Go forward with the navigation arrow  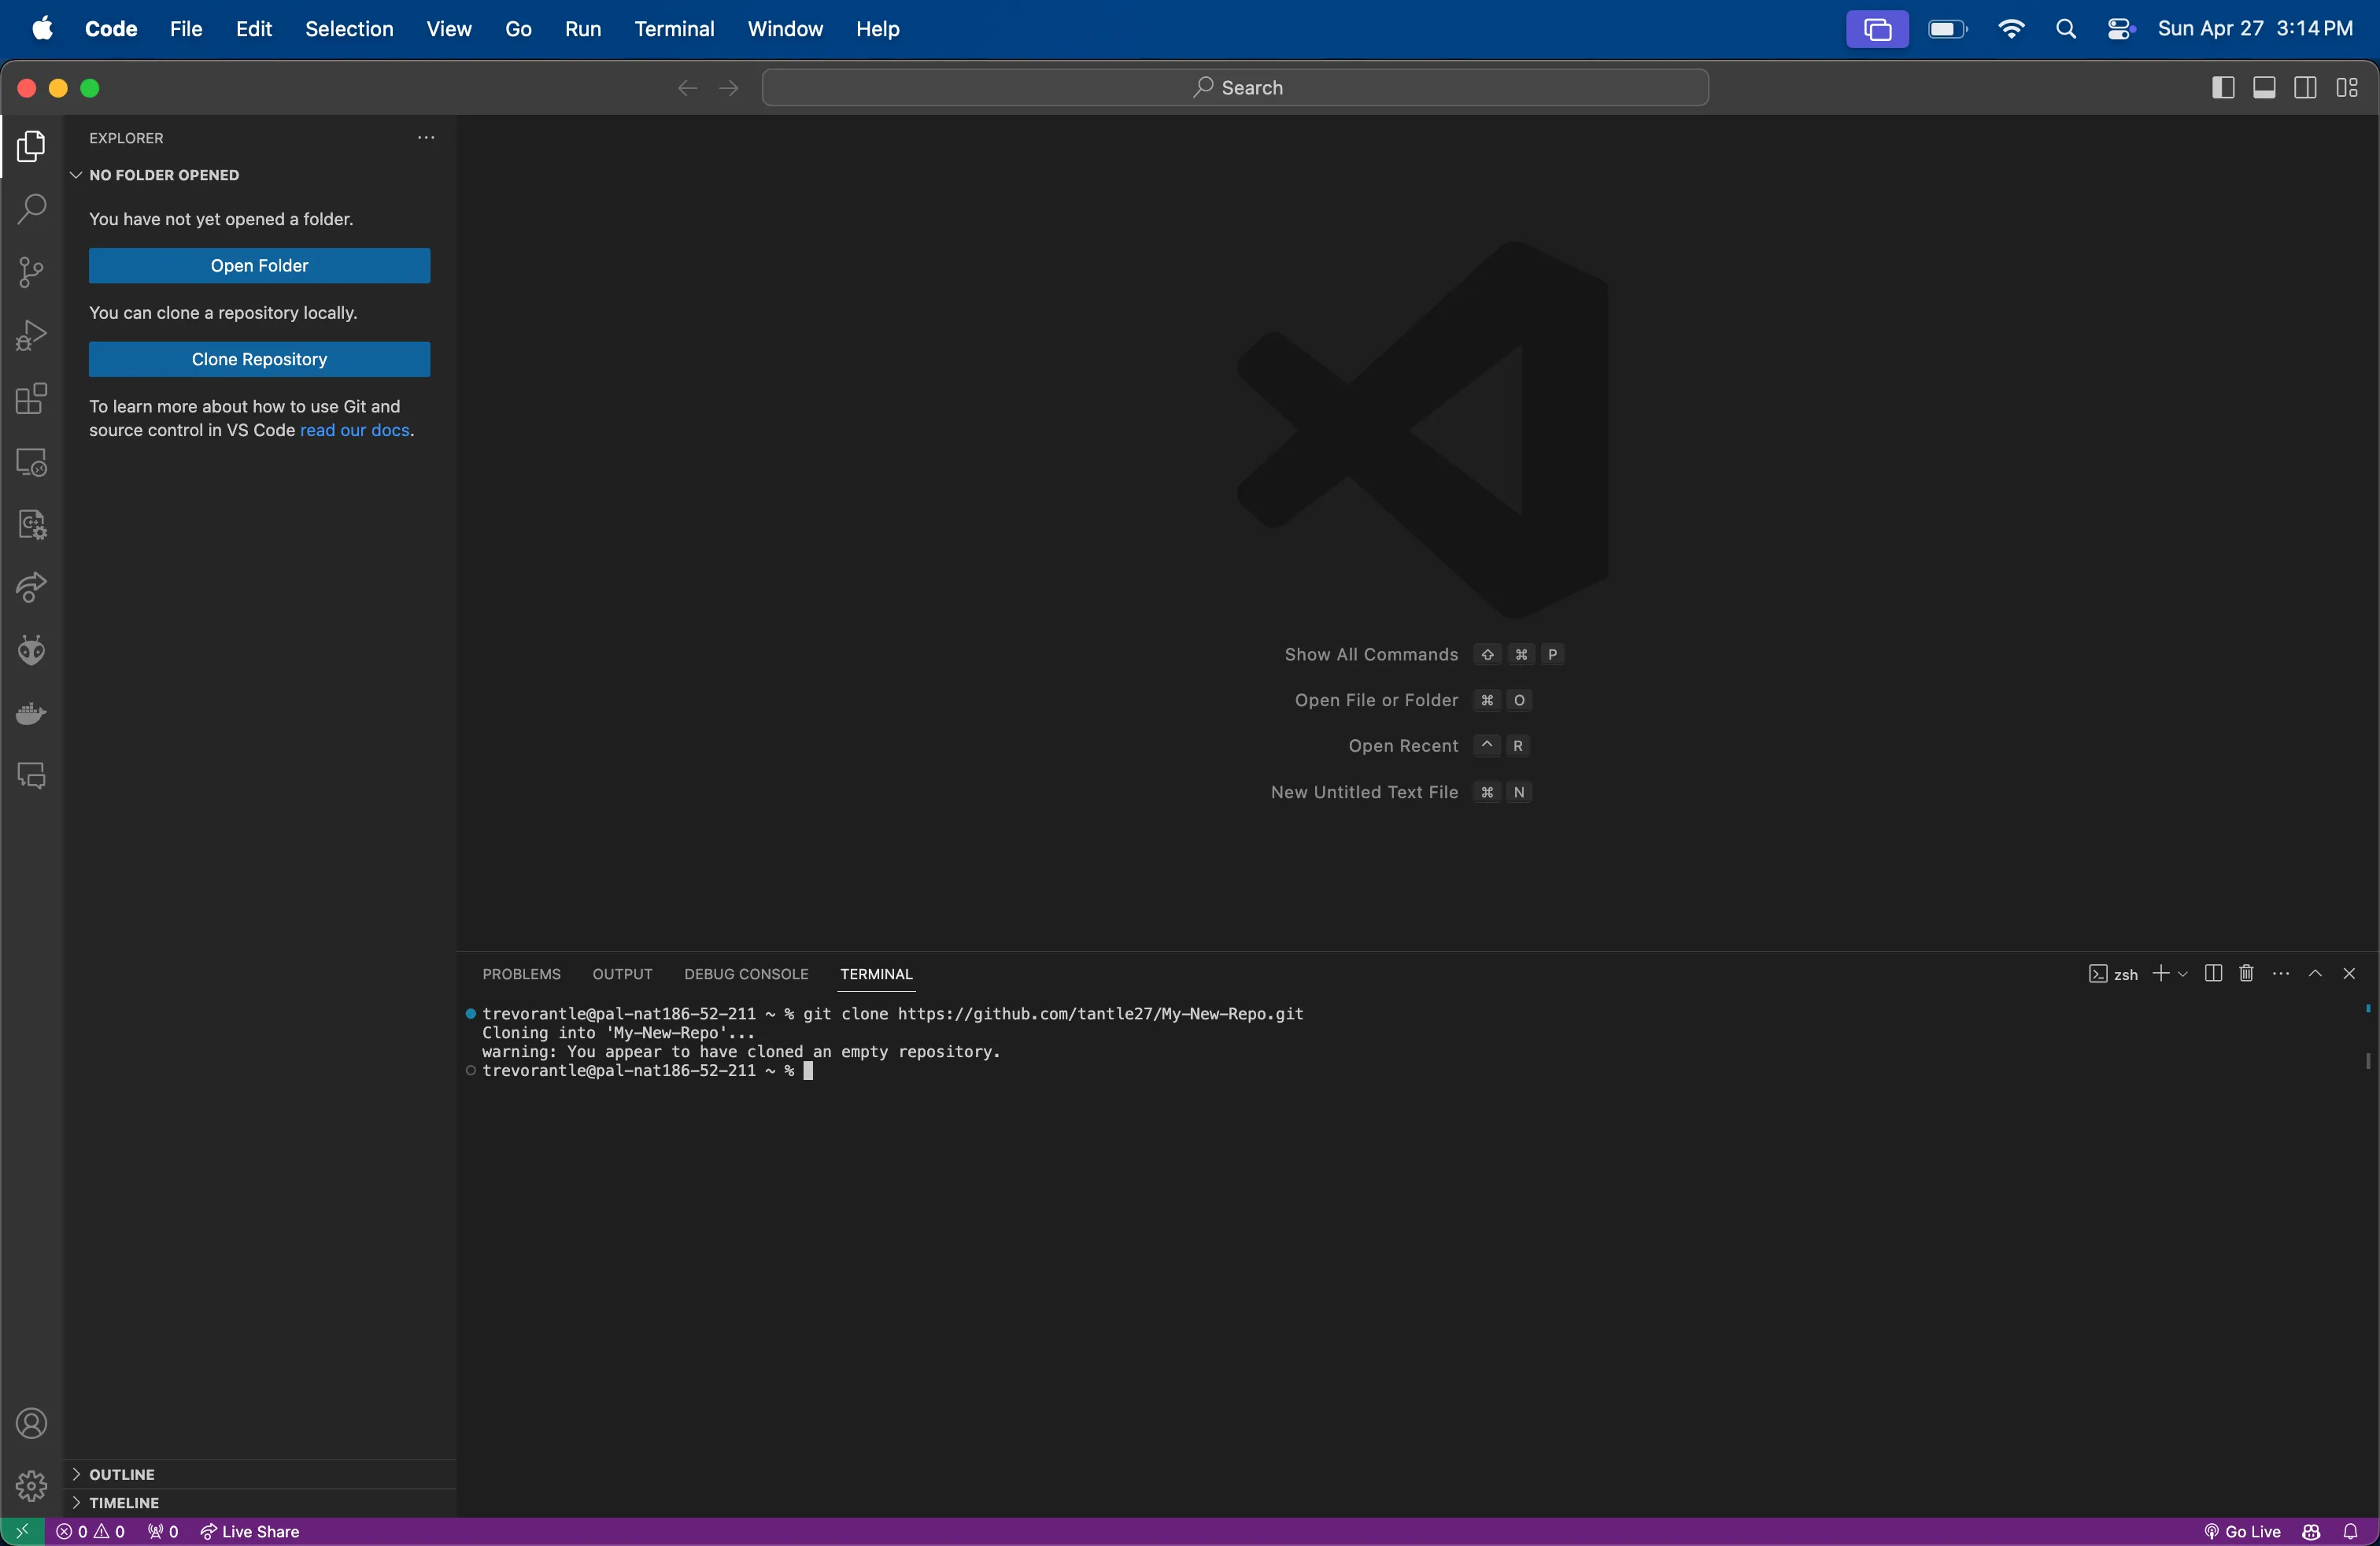pyautogui.click(x=729, y=88)
